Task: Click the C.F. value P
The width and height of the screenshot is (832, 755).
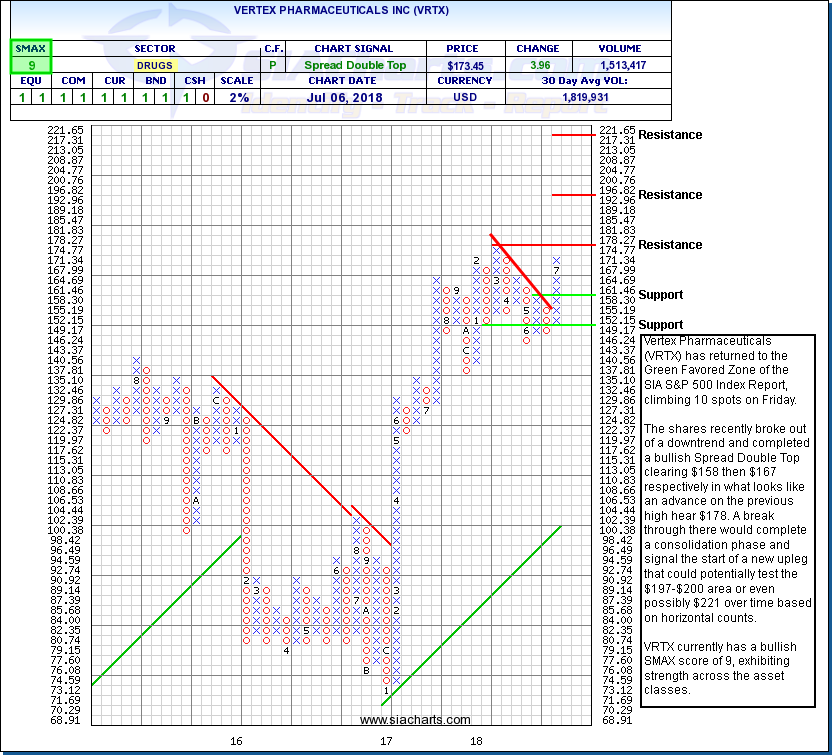Action: [273, 66]
